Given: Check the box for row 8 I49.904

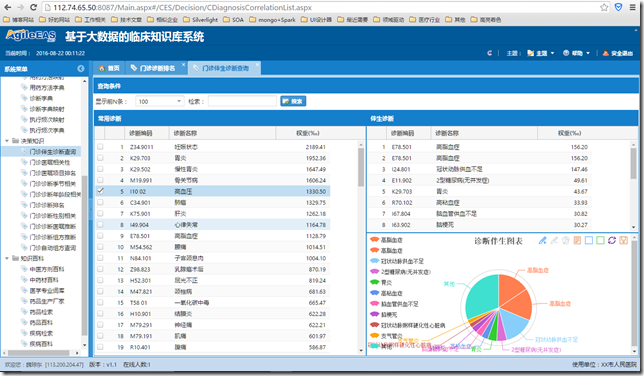Looking at the screenshot, I should (x=100, y=224).
